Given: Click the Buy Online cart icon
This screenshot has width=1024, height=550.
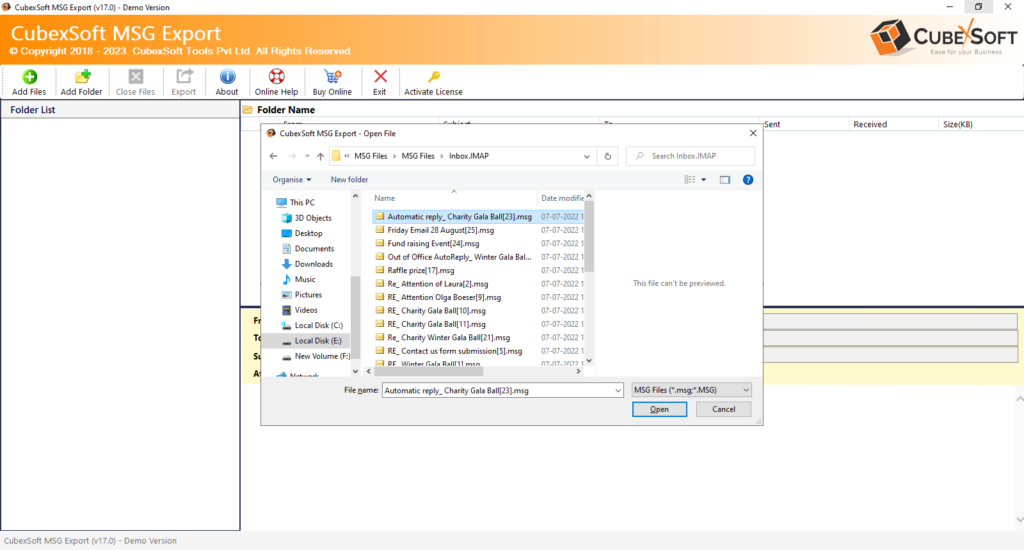Looking at the screenshot, I should coord(332,76).
